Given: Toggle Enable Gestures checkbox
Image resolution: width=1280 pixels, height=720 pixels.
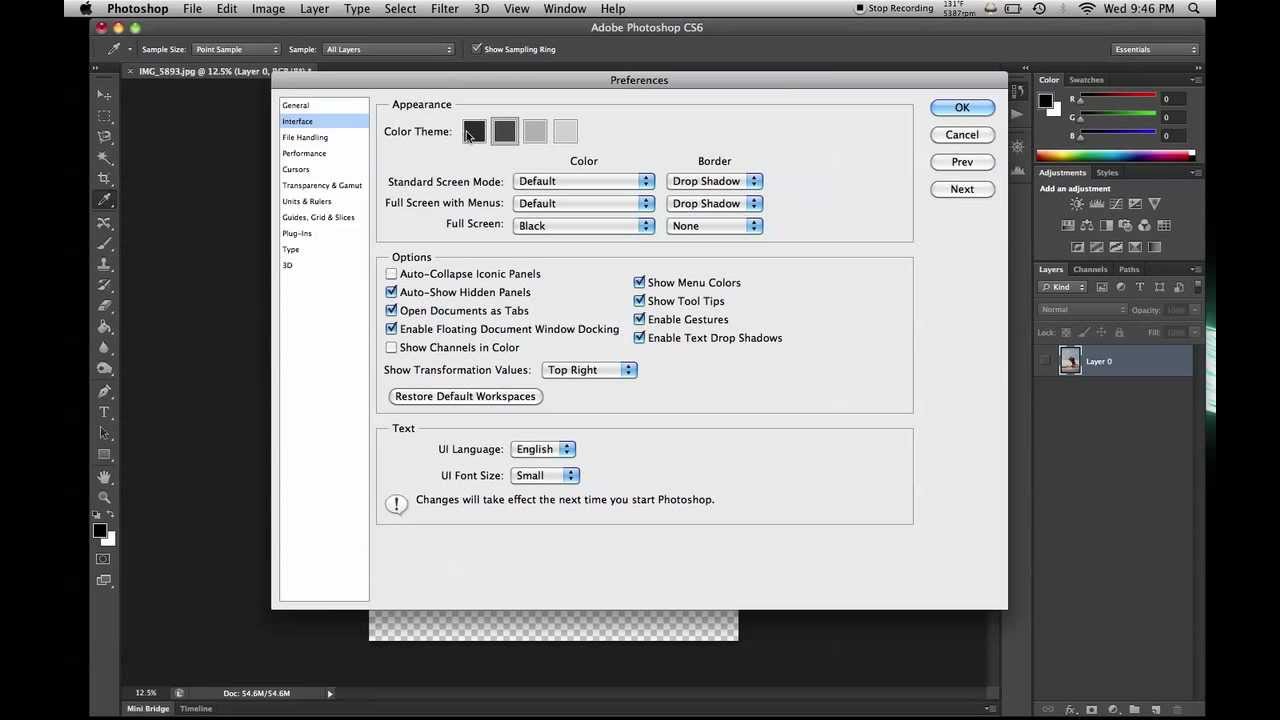Looking at the screenshot, I should (639, 319).
